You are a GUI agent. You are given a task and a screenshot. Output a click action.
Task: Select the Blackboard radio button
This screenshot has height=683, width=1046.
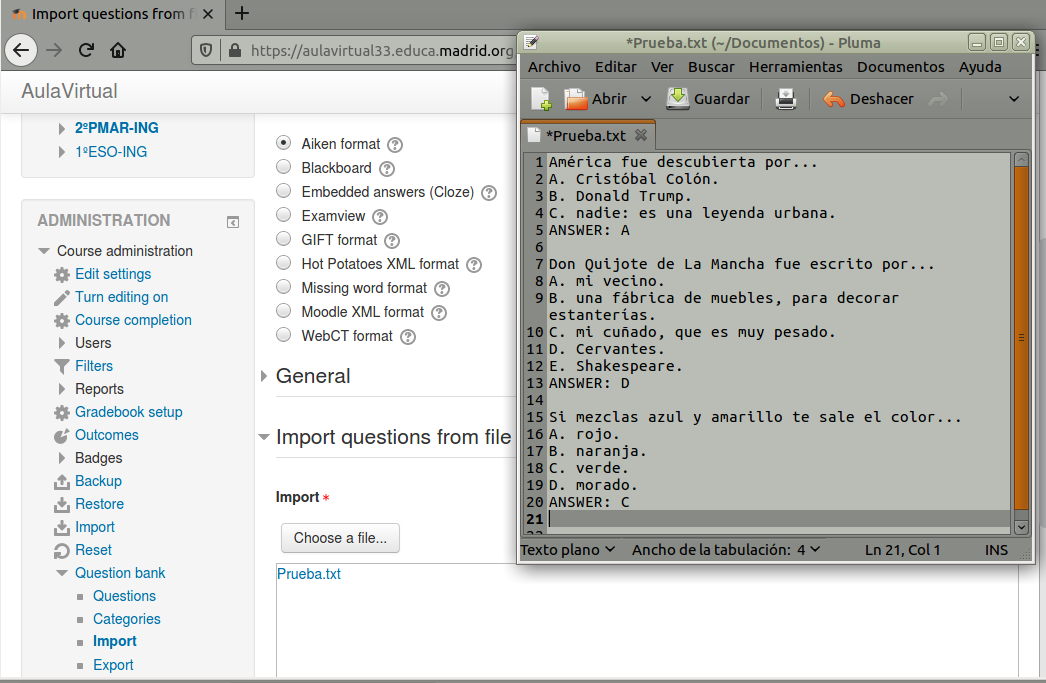click(x=284, y=167)
